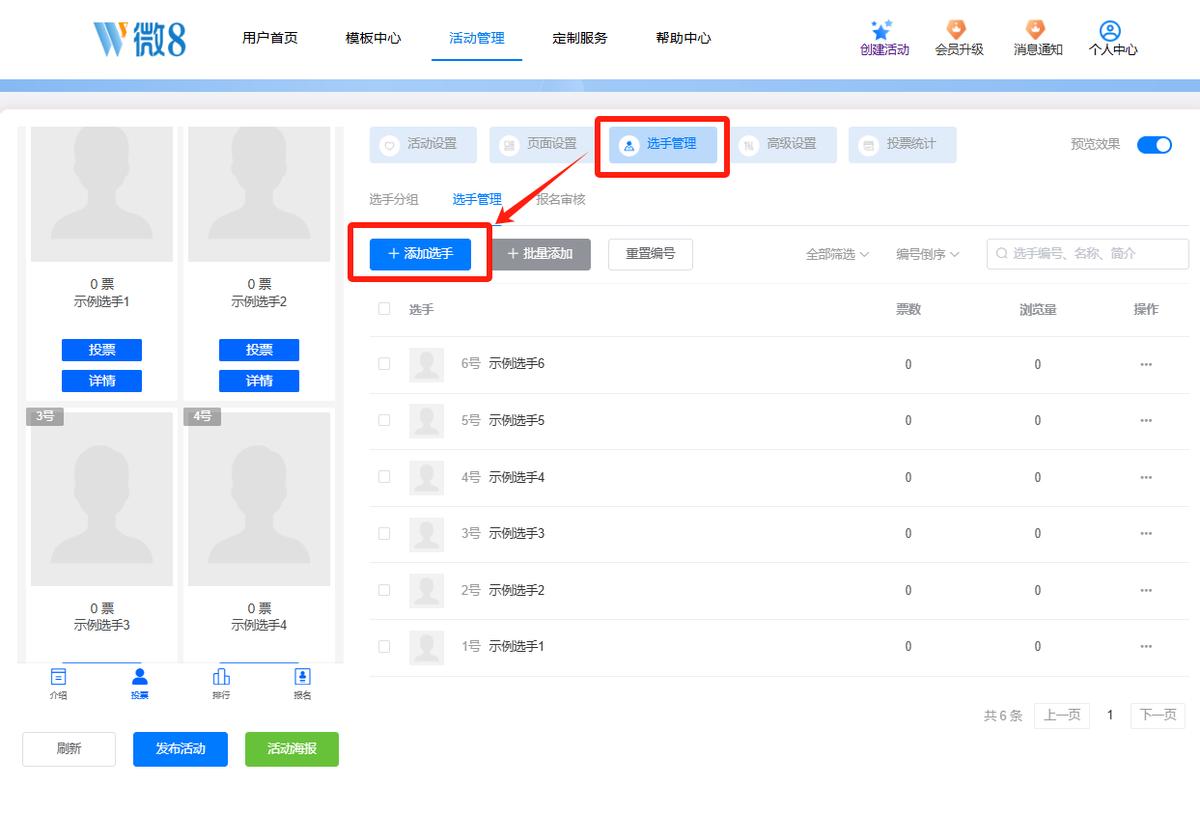This screenshot has height=818, width=1200.
Task: Click the 活动海报 button
Action: point(292,749)
